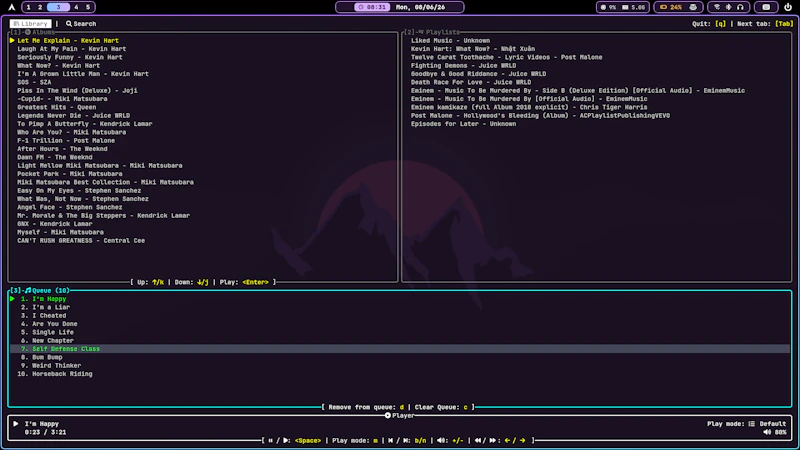Click the battery 24% indicator
Screen dimensions: 800x450
tap(671, 7)
